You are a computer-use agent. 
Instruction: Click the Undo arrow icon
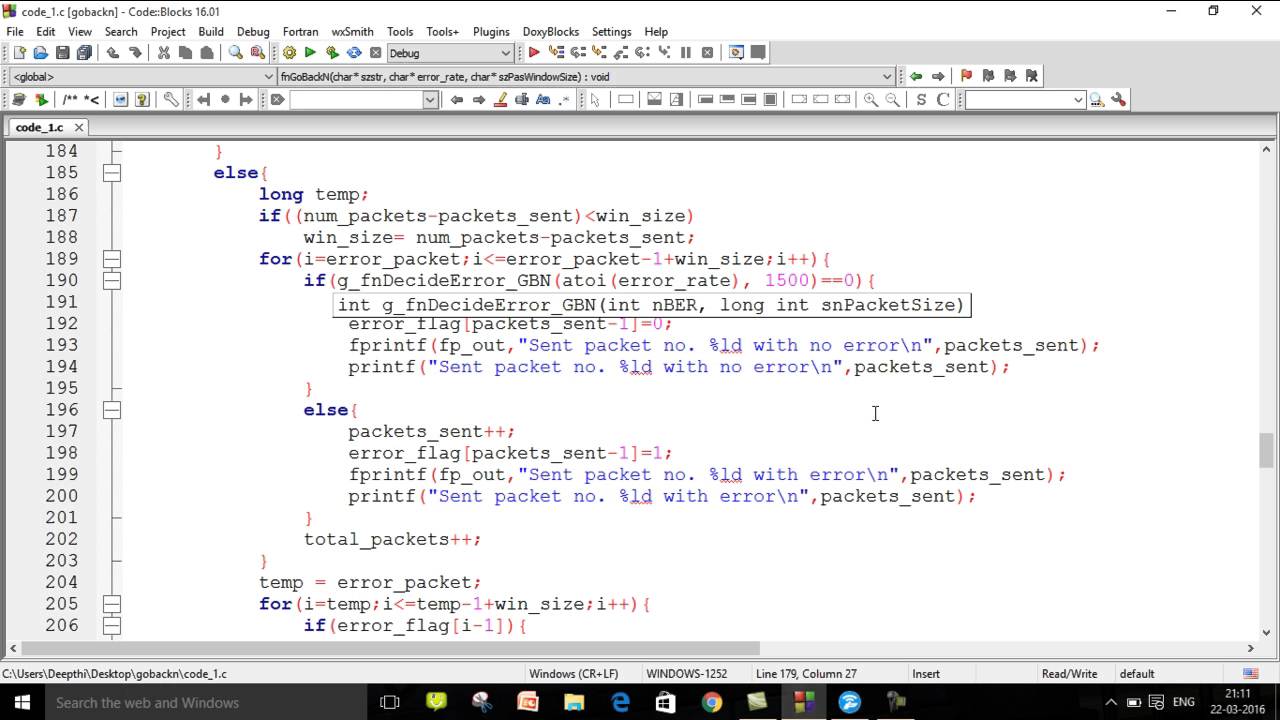113,53
